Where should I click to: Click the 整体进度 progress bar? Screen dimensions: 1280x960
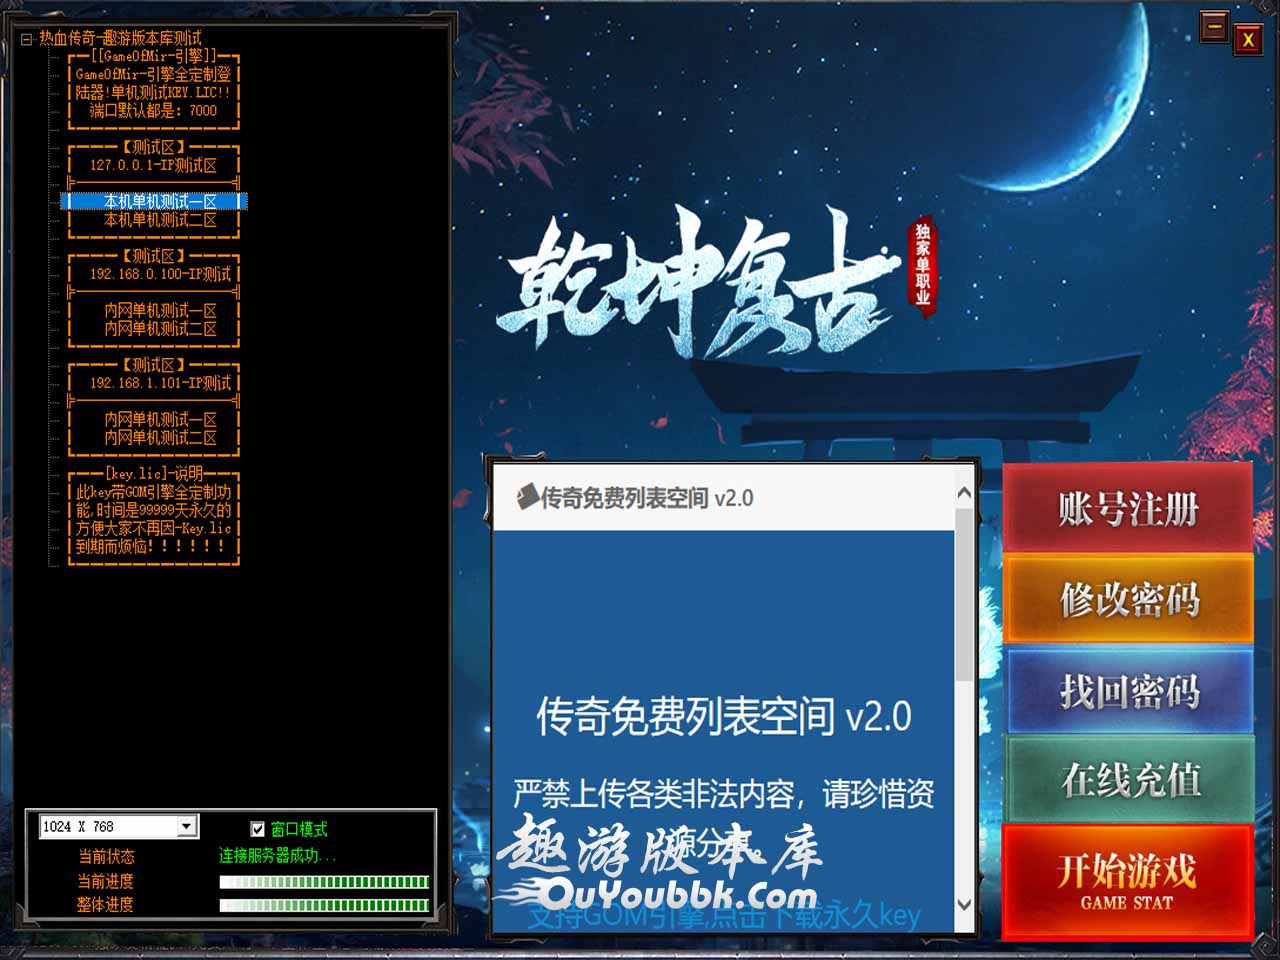click(x=324, y=905)
